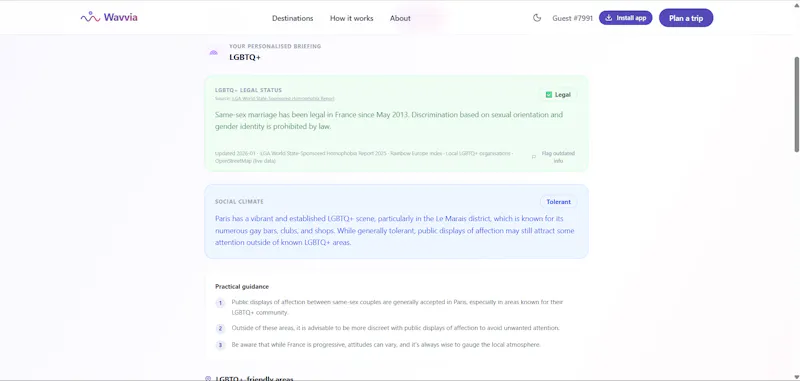This screenshot has width=800, height=381.
Task: Toggle dark mode with the moon icon
Action: click(x=537, y=18)
